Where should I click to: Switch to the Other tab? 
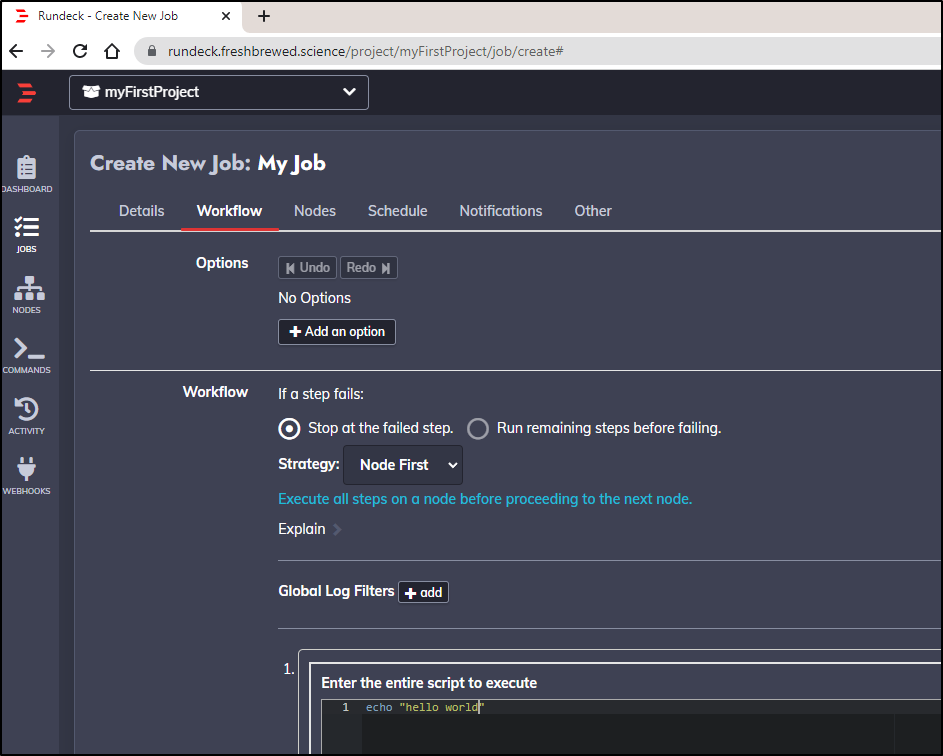pos(593,211)
